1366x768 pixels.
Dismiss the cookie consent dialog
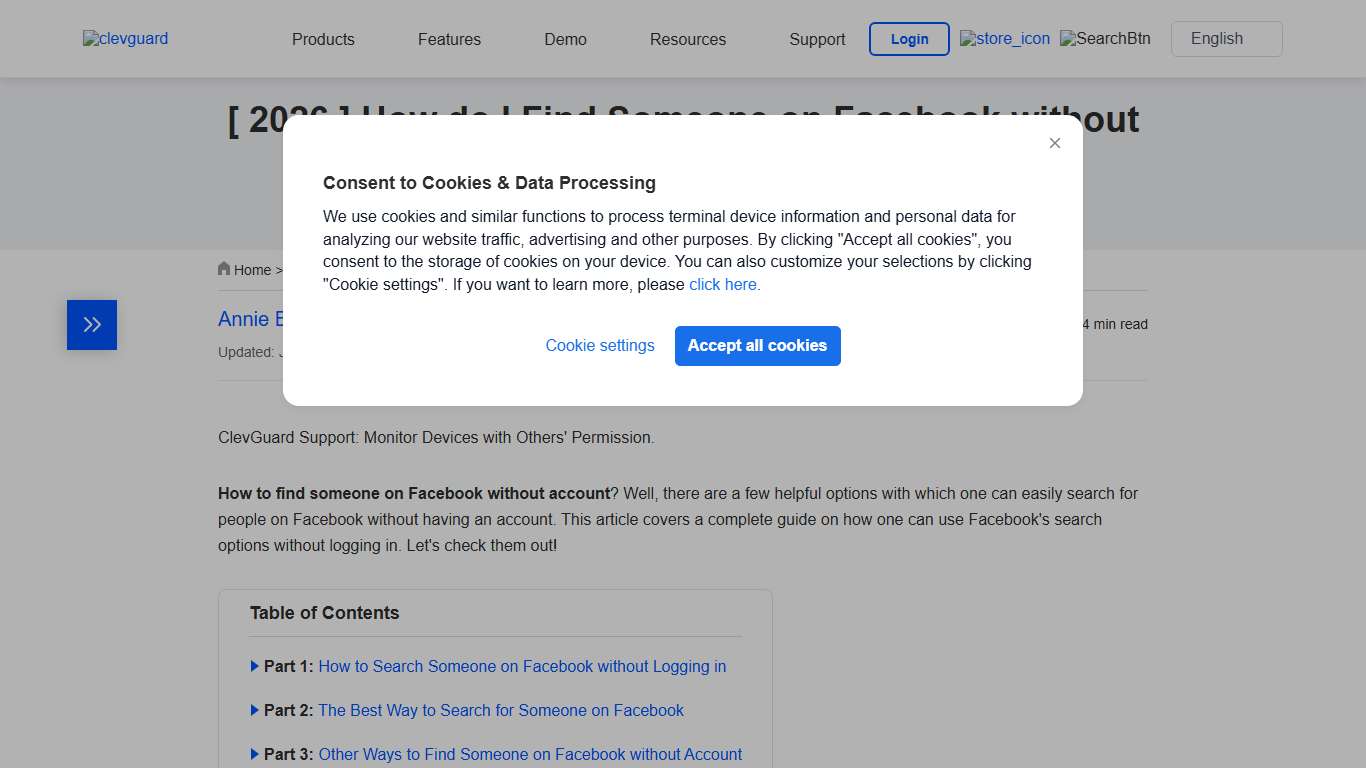(x=1054, y=143)
